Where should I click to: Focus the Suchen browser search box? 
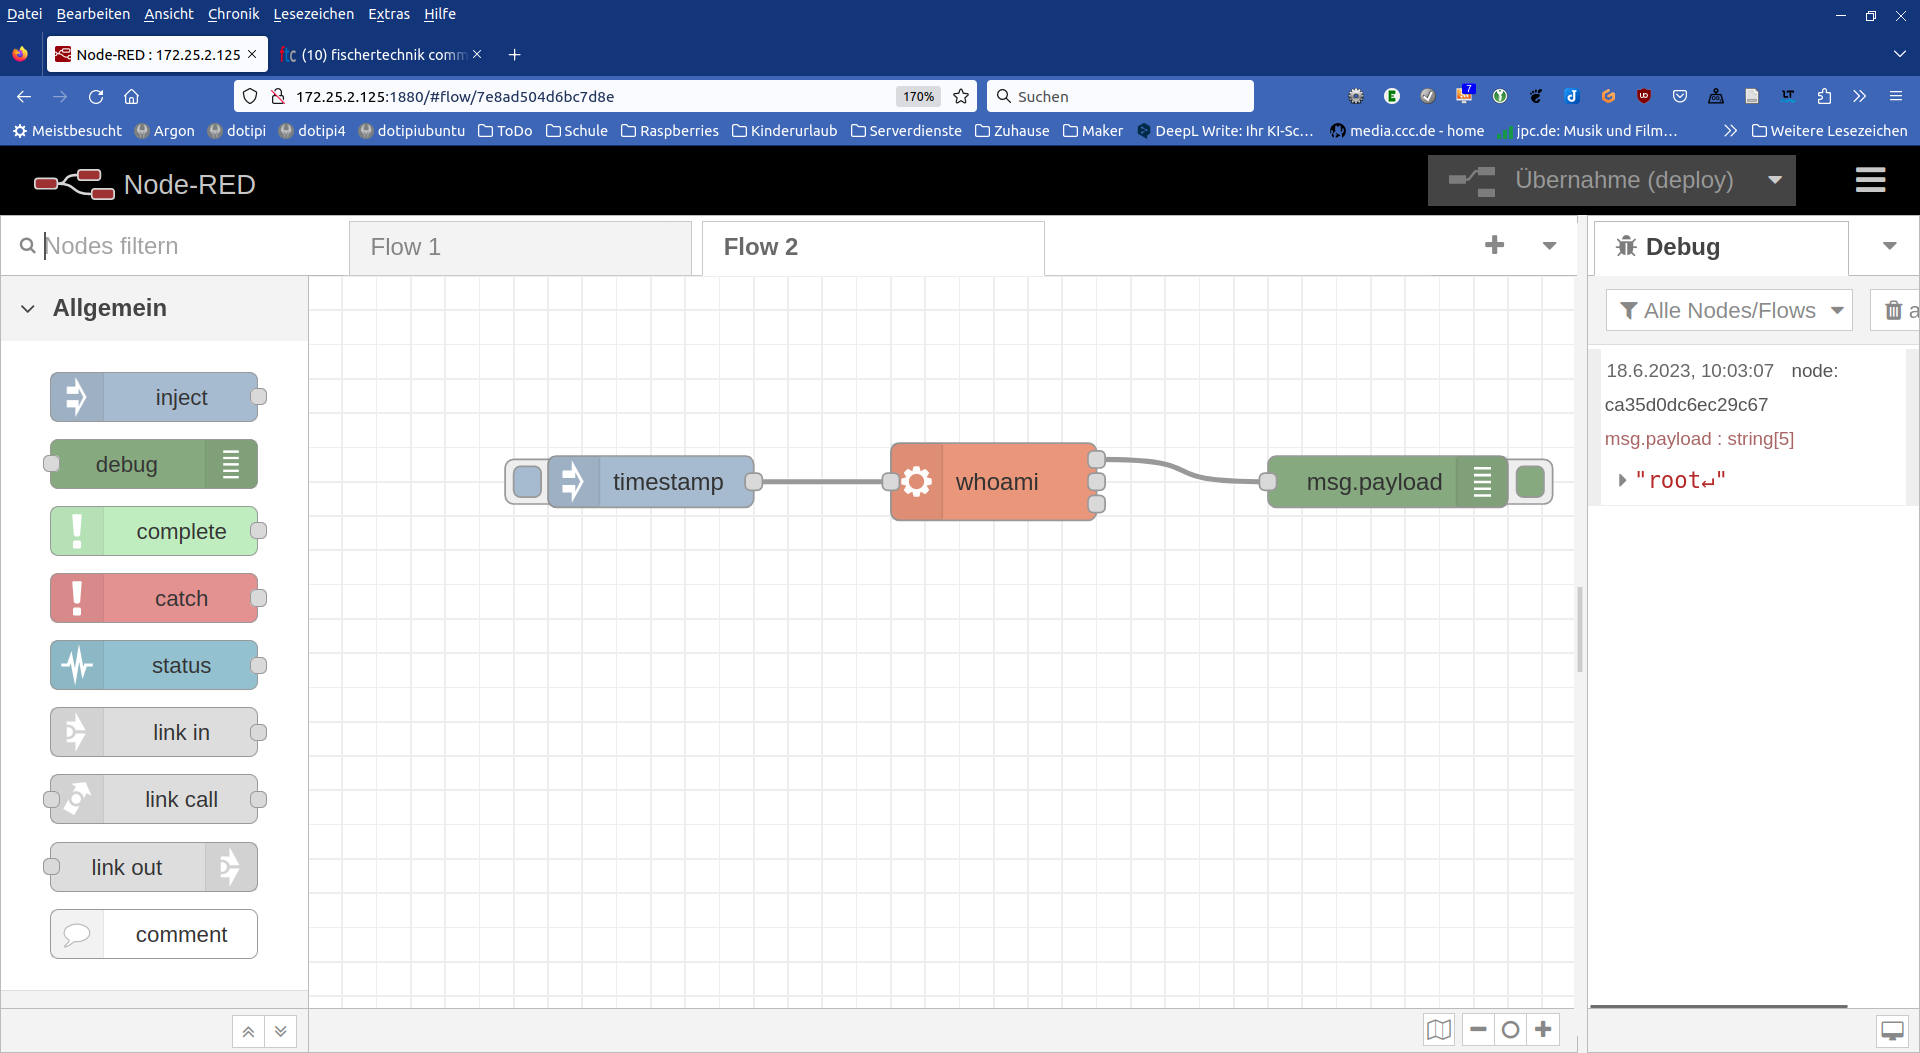pyautogui.click(x=1121, y=96)
